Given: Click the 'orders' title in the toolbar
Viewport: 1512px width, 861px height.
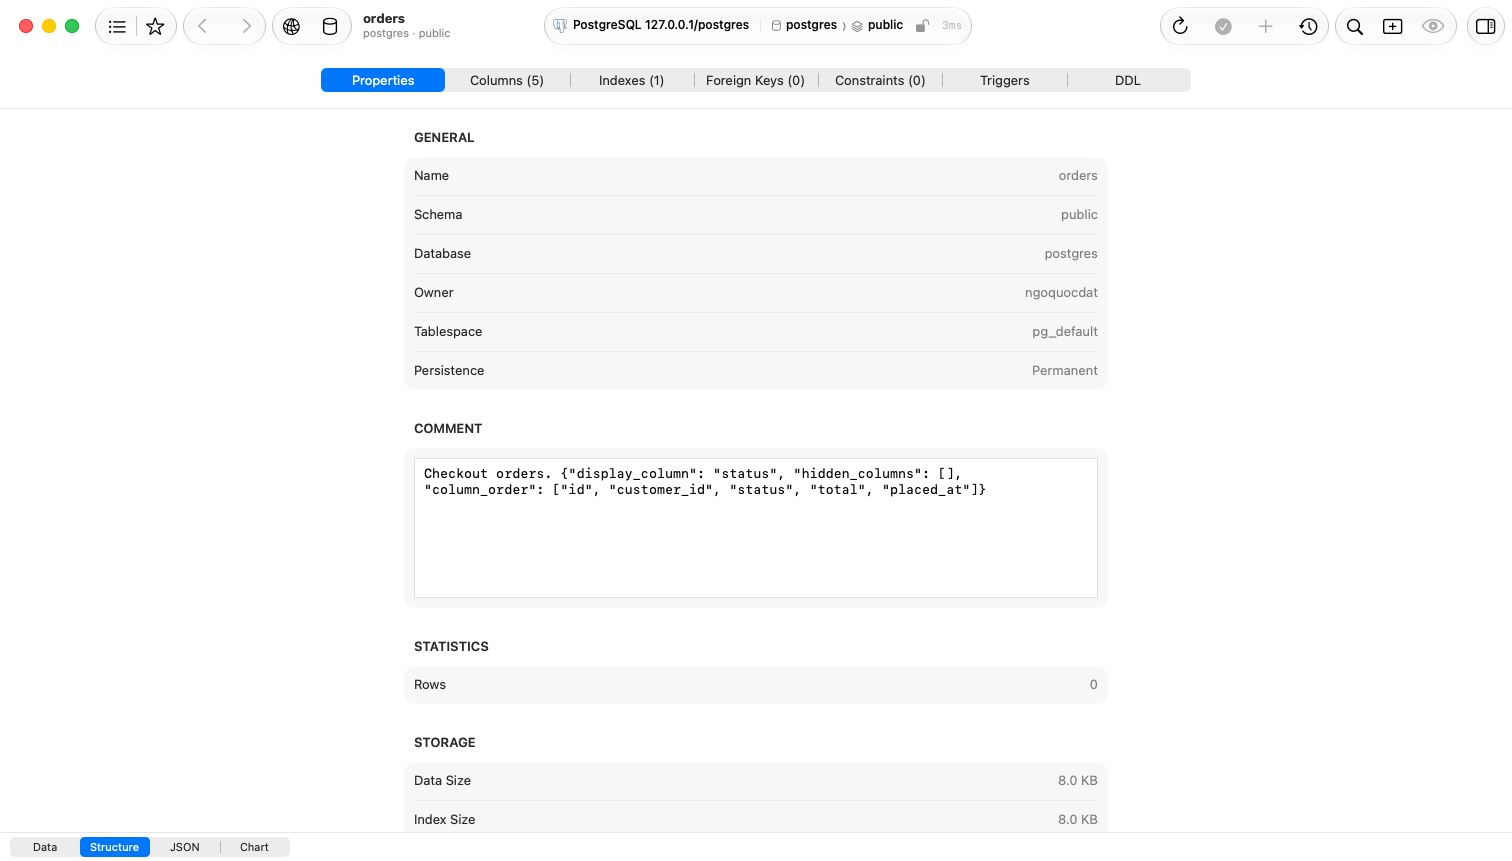Looking at the screenshot, I should (384, 19).
